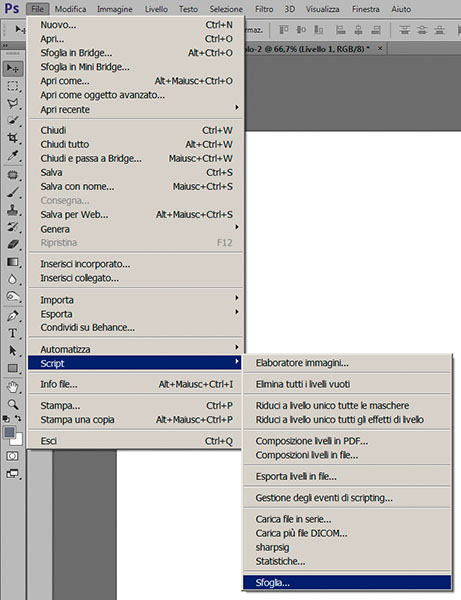Open the Livello menu
461x600 pixels.
click(156, 9)
